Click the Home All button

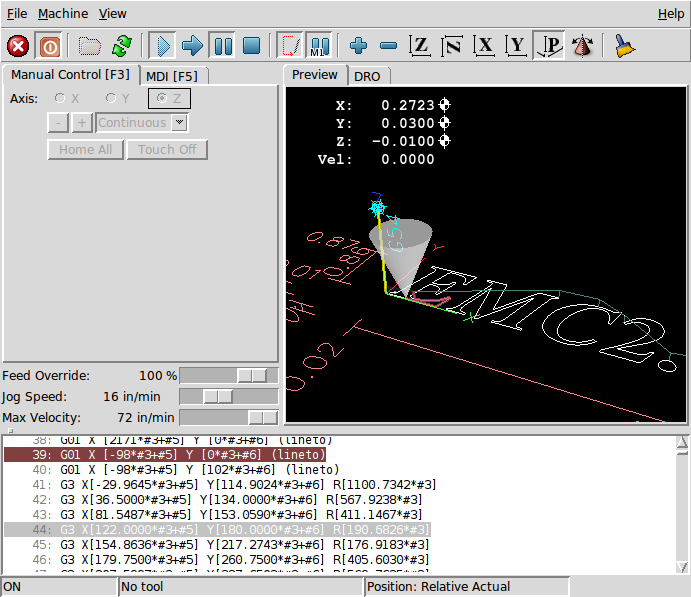pos(85,150)
